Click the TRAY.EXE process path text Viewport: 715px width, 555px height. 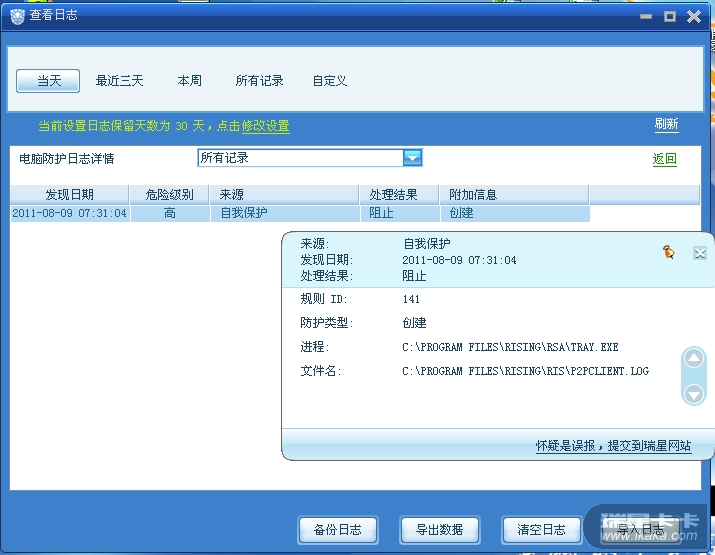(x=510, y=348)
